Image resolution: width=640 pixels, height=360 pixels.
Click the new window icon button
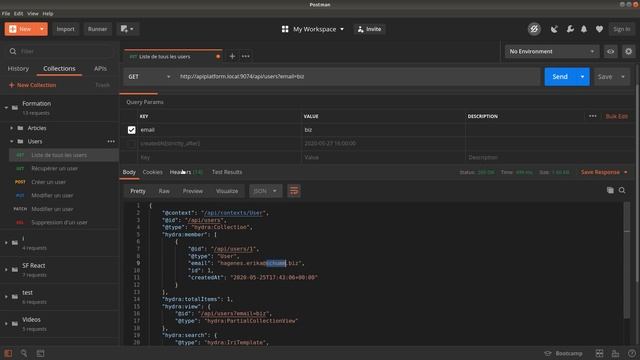(127, 29)
